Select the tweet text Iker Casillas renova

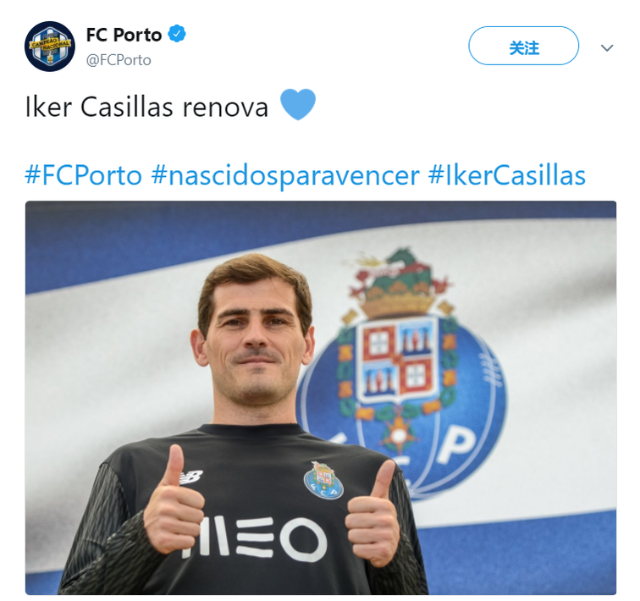click(147, 107)
